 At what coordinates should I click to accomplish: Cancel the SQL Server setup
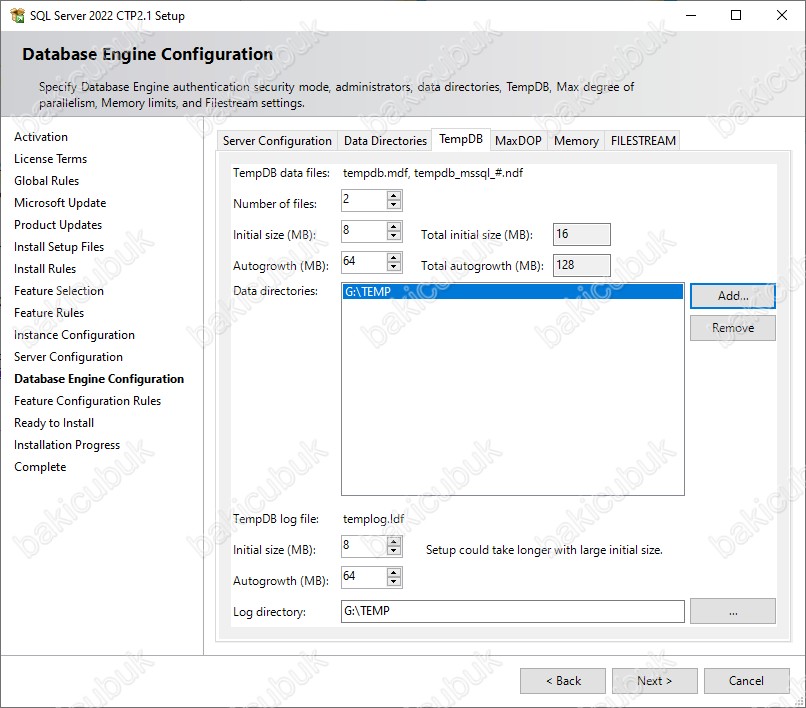746,681
